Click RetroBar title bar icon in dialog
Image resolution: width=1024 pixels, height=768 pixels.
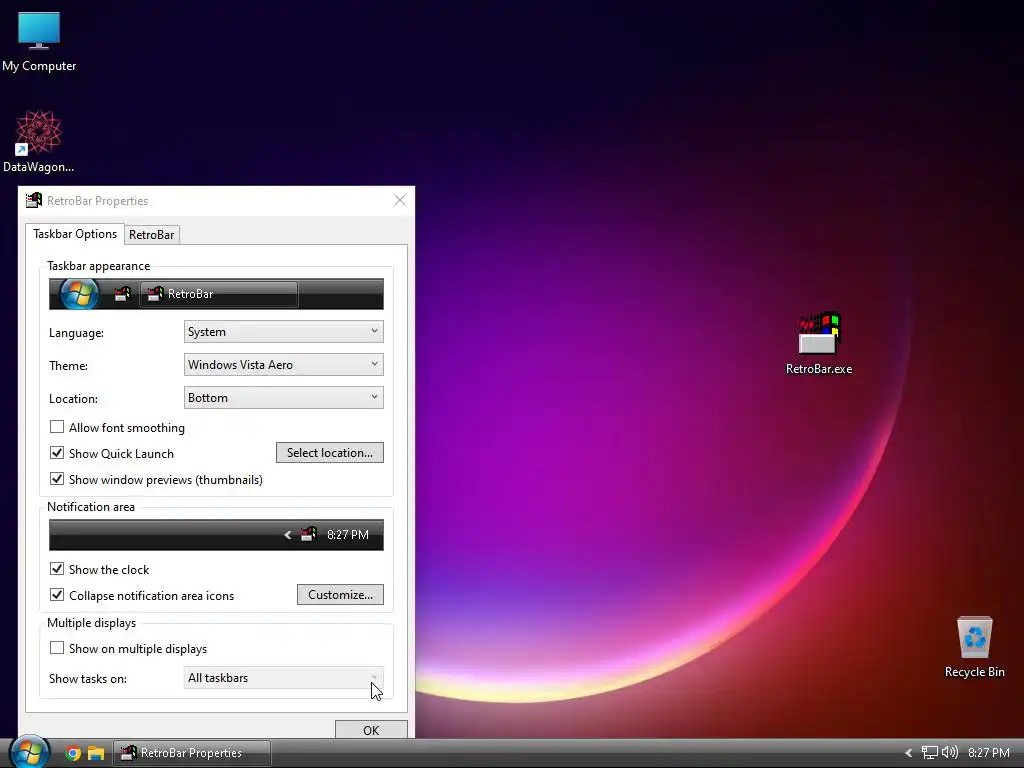(x=33, y=200)
